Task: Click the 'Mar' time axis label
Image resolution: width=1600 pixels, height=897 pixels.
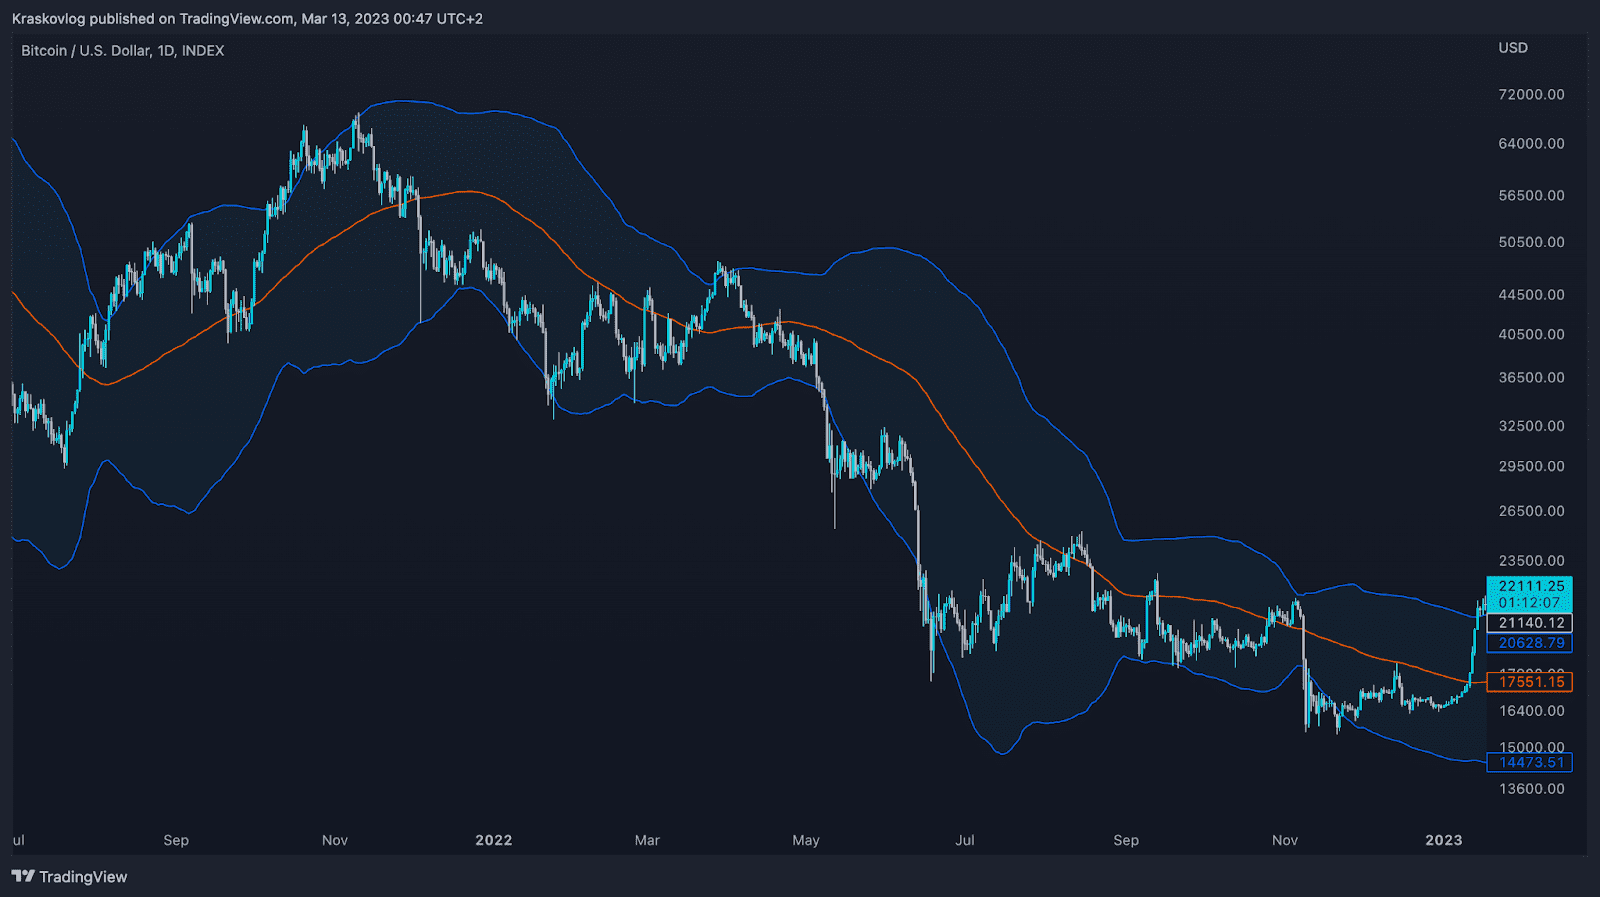Action: coord(647,840)
